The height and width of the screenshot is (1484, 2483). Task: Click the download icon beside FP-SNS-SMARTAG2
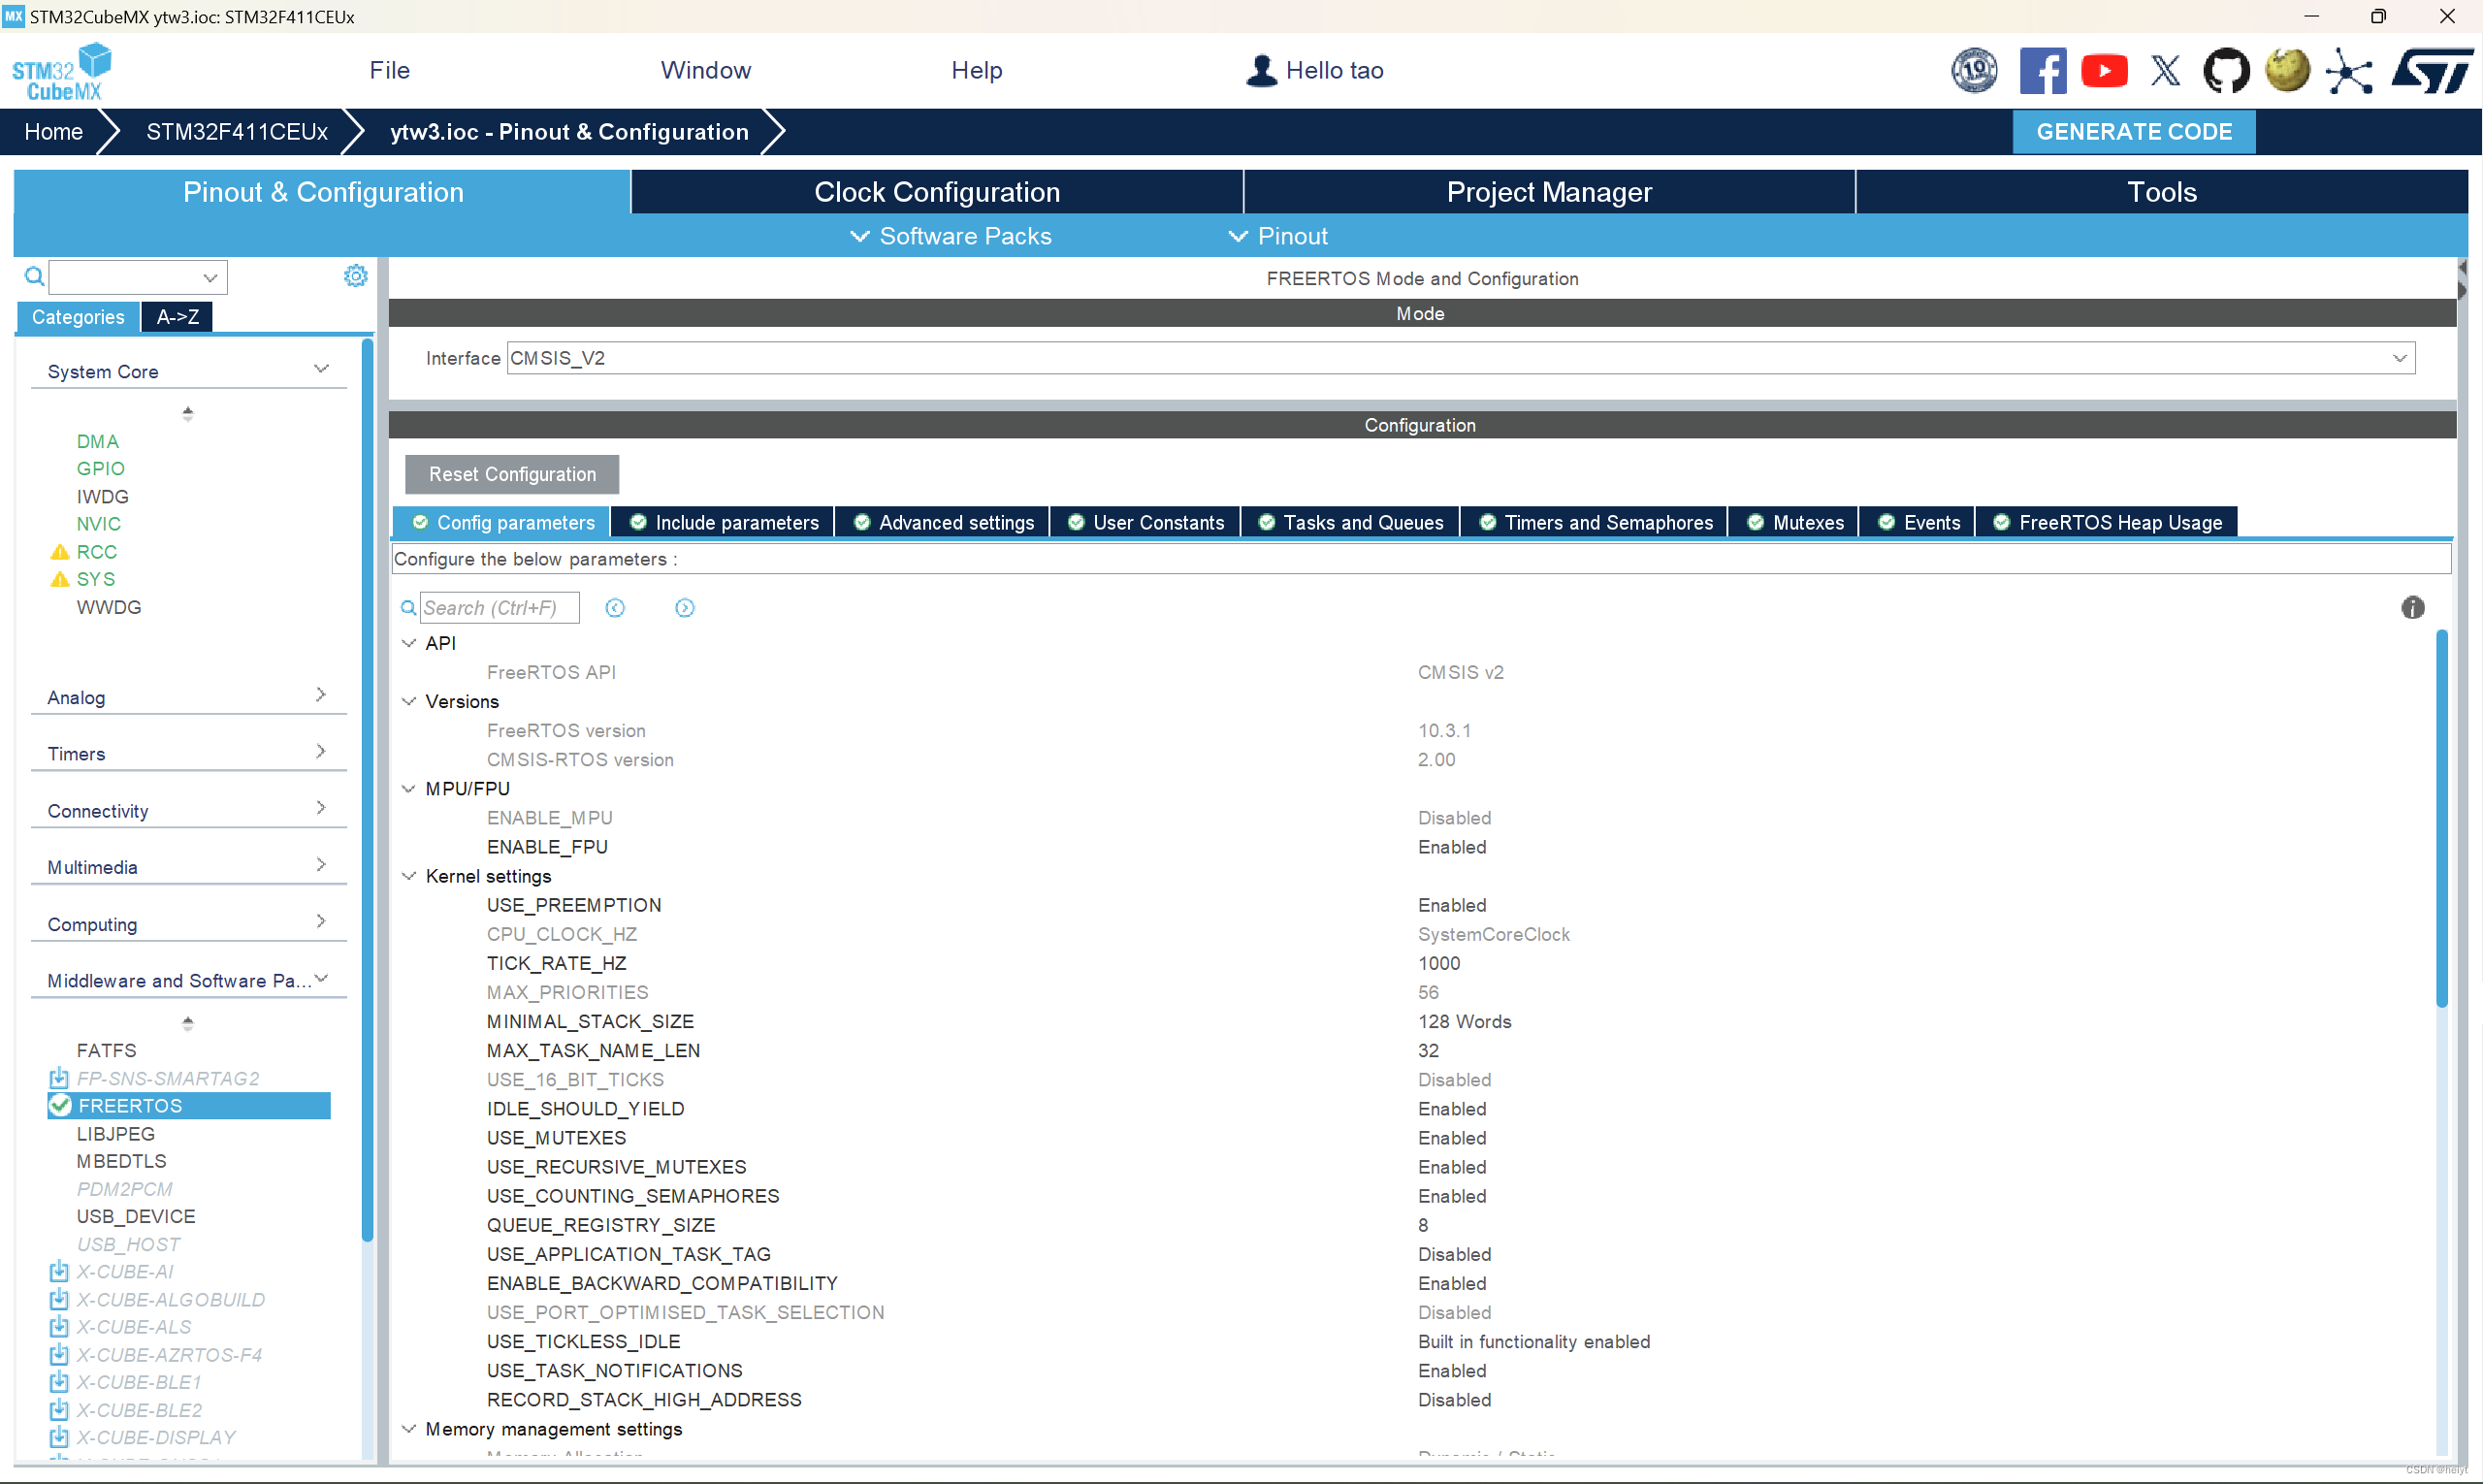point(59,1078)
